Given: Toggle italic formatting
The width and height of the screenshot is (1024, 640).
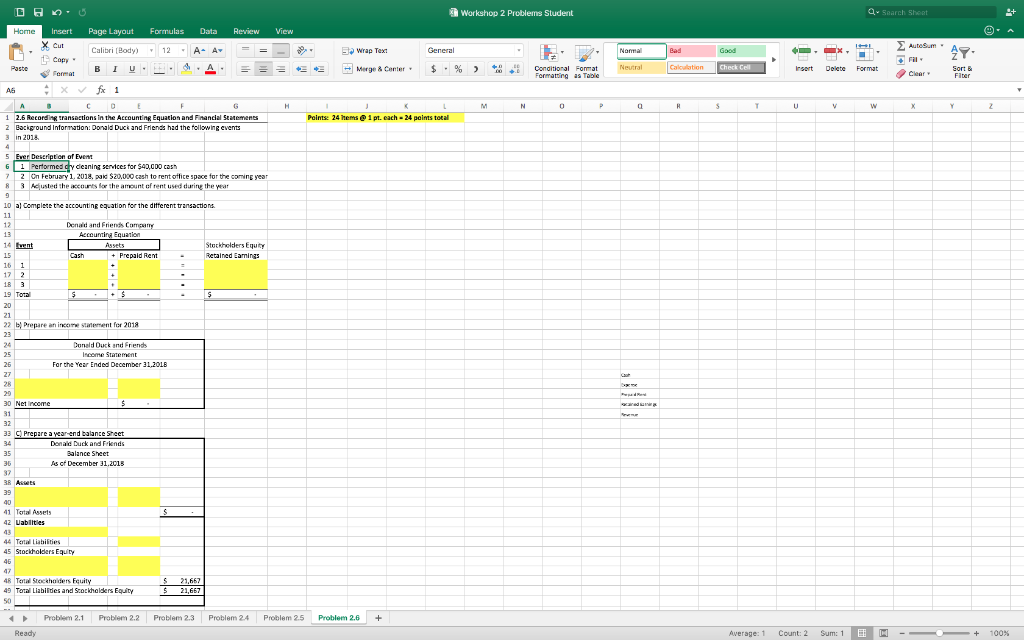Looking at the screenshot, I should [114, 71].
